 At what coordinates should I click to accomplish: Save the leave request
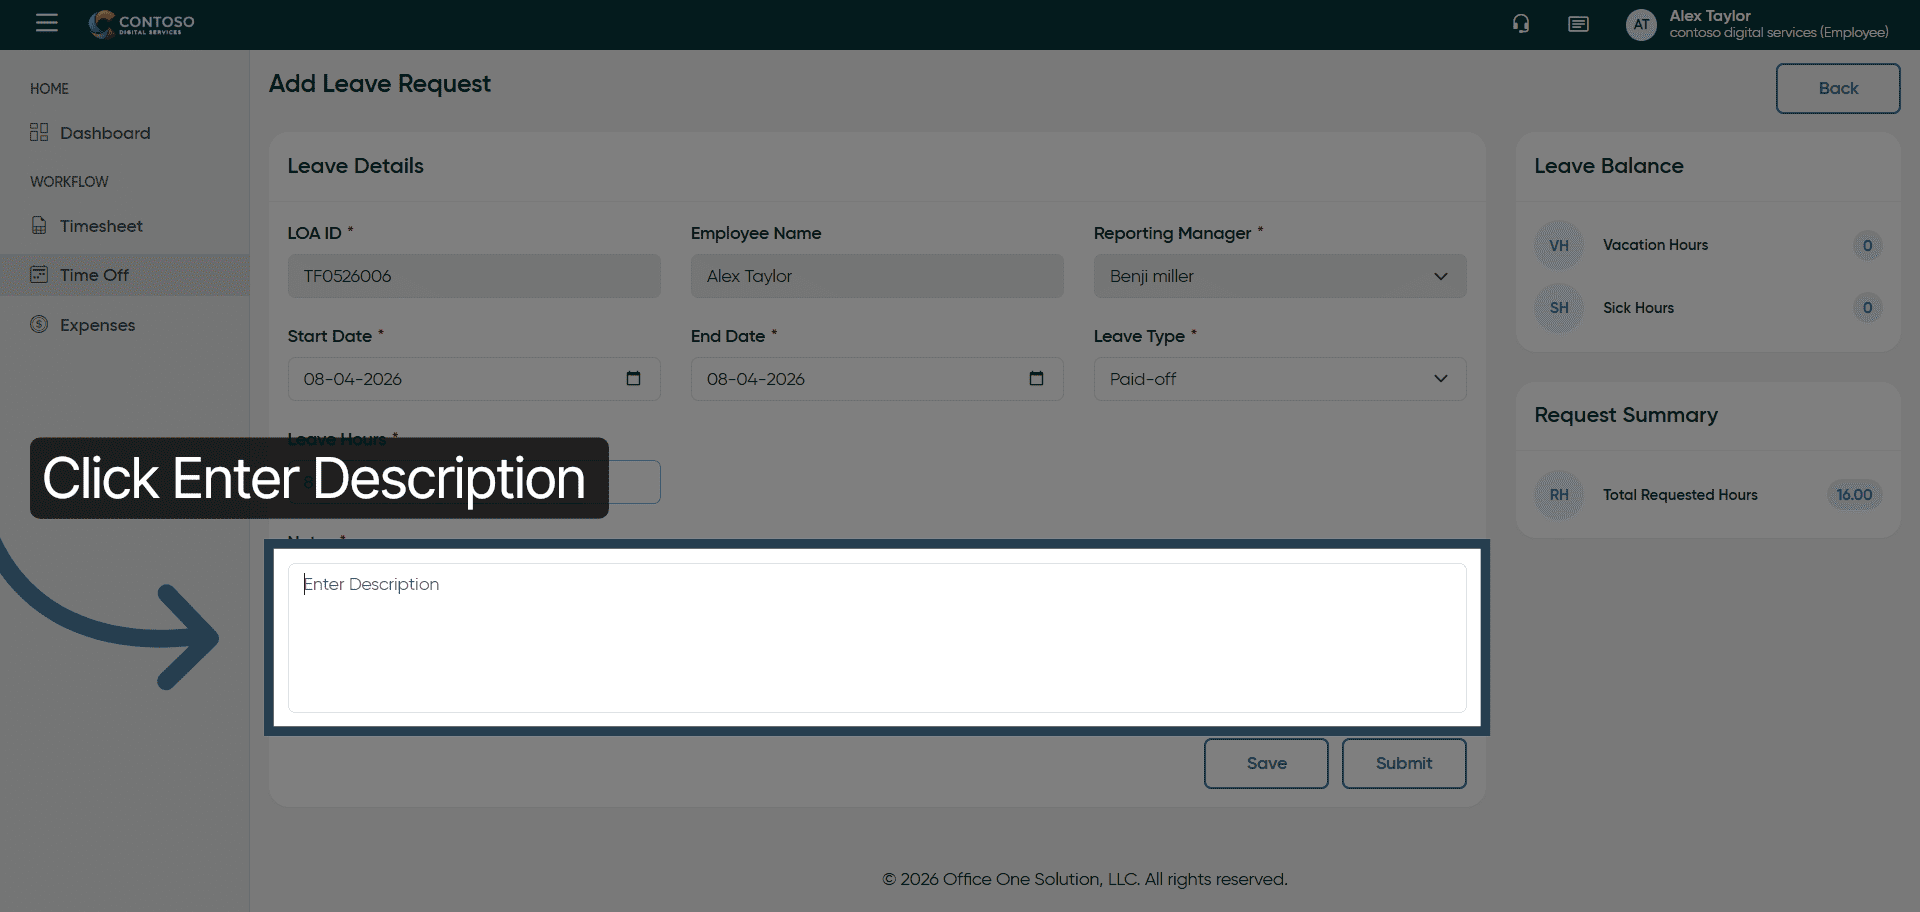(x=1266, y=763)
